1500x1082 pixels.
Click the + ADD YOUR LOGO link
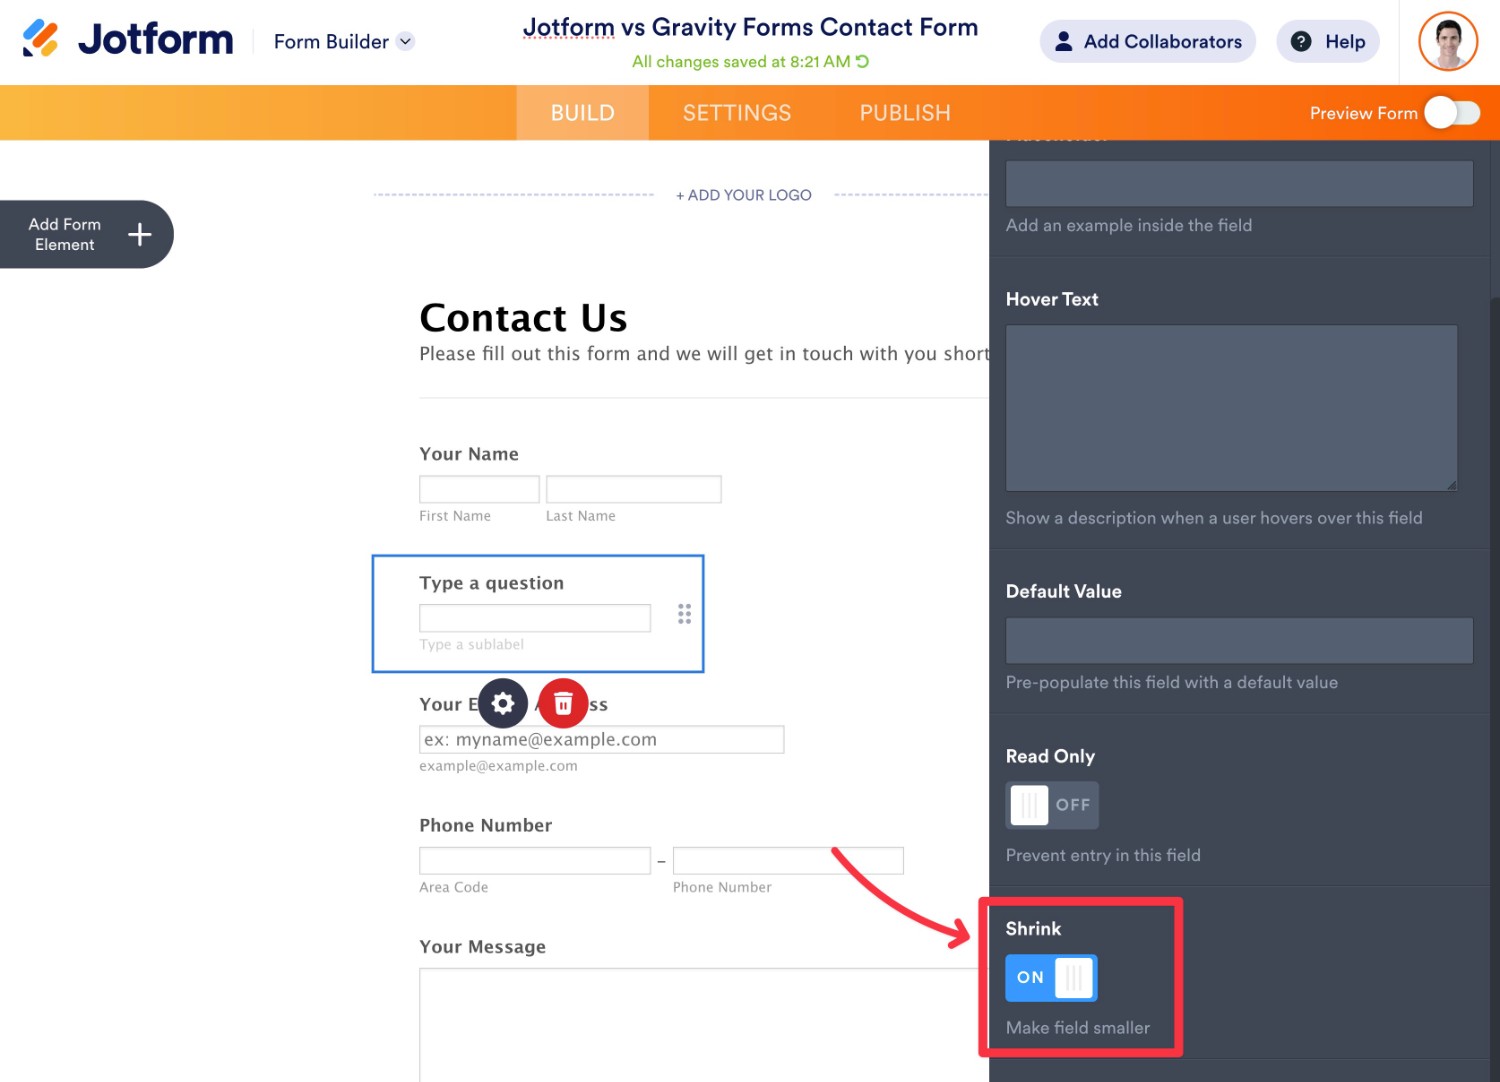pyautogui.click(x=744, y=195)
